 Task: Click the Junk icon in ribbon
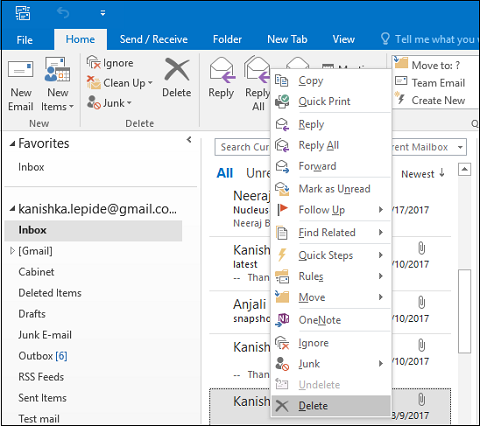93,102
